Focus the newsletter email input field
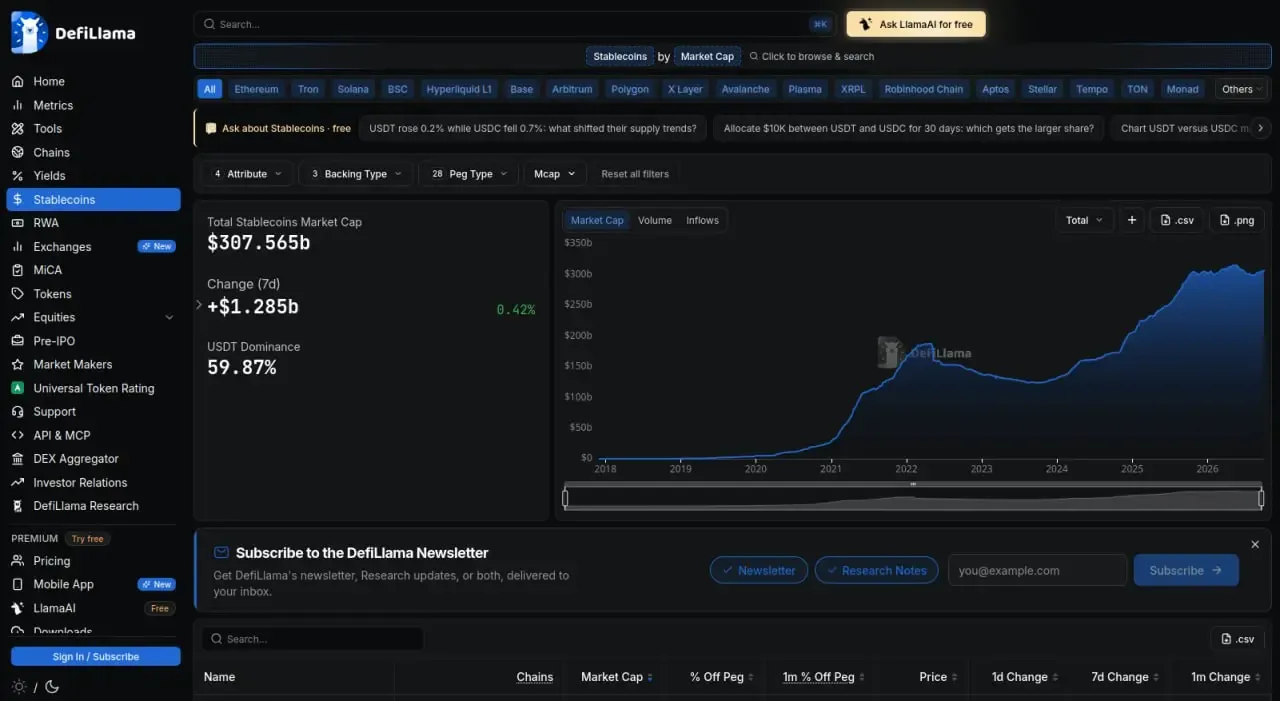Viewport: 1280px width, 701px height. click(1037, 570)
